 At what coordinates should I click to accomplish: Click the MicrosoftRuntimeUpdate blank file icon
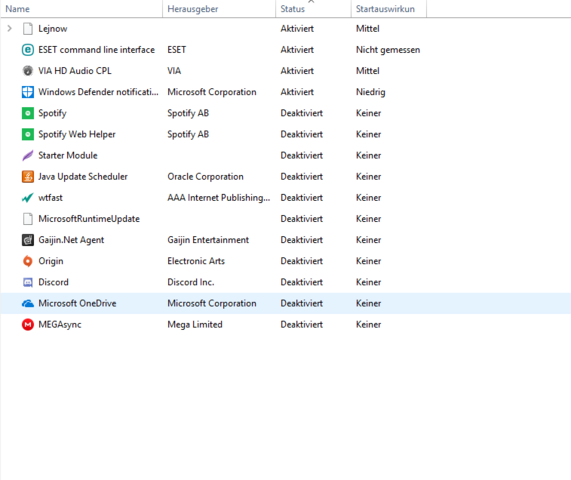click(28, 219)
